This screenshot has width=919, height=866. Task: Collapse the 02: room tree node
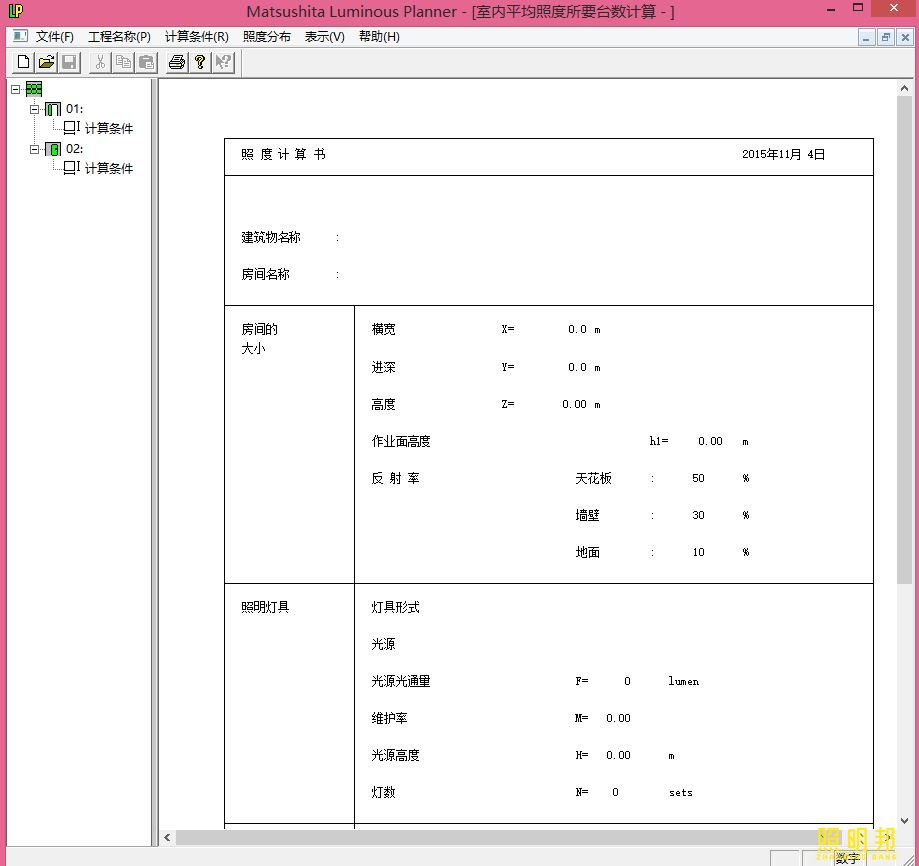pyautogui.click(x=34, y=149)
